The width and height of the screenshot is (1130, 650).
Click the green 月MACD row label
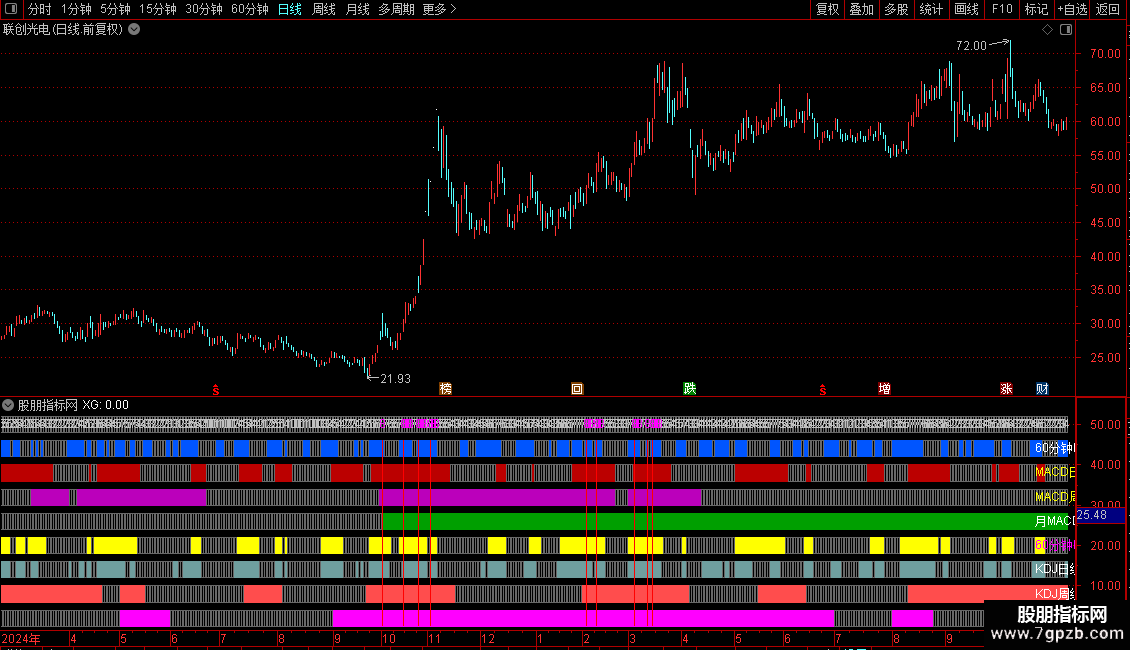coord(1054,520)
